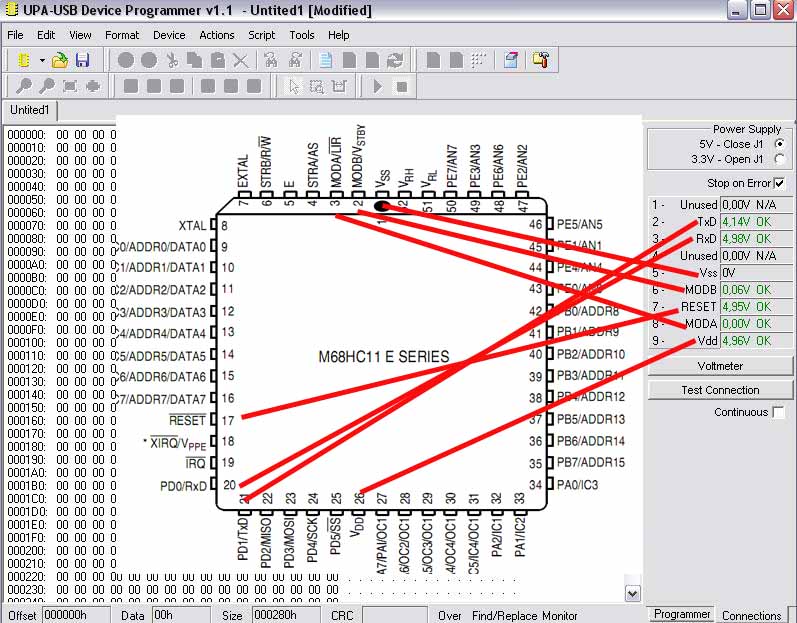Screen dimensions: 797x623
Task: Select the dotted rectangle selection tool
Action: tap(316, 86)
